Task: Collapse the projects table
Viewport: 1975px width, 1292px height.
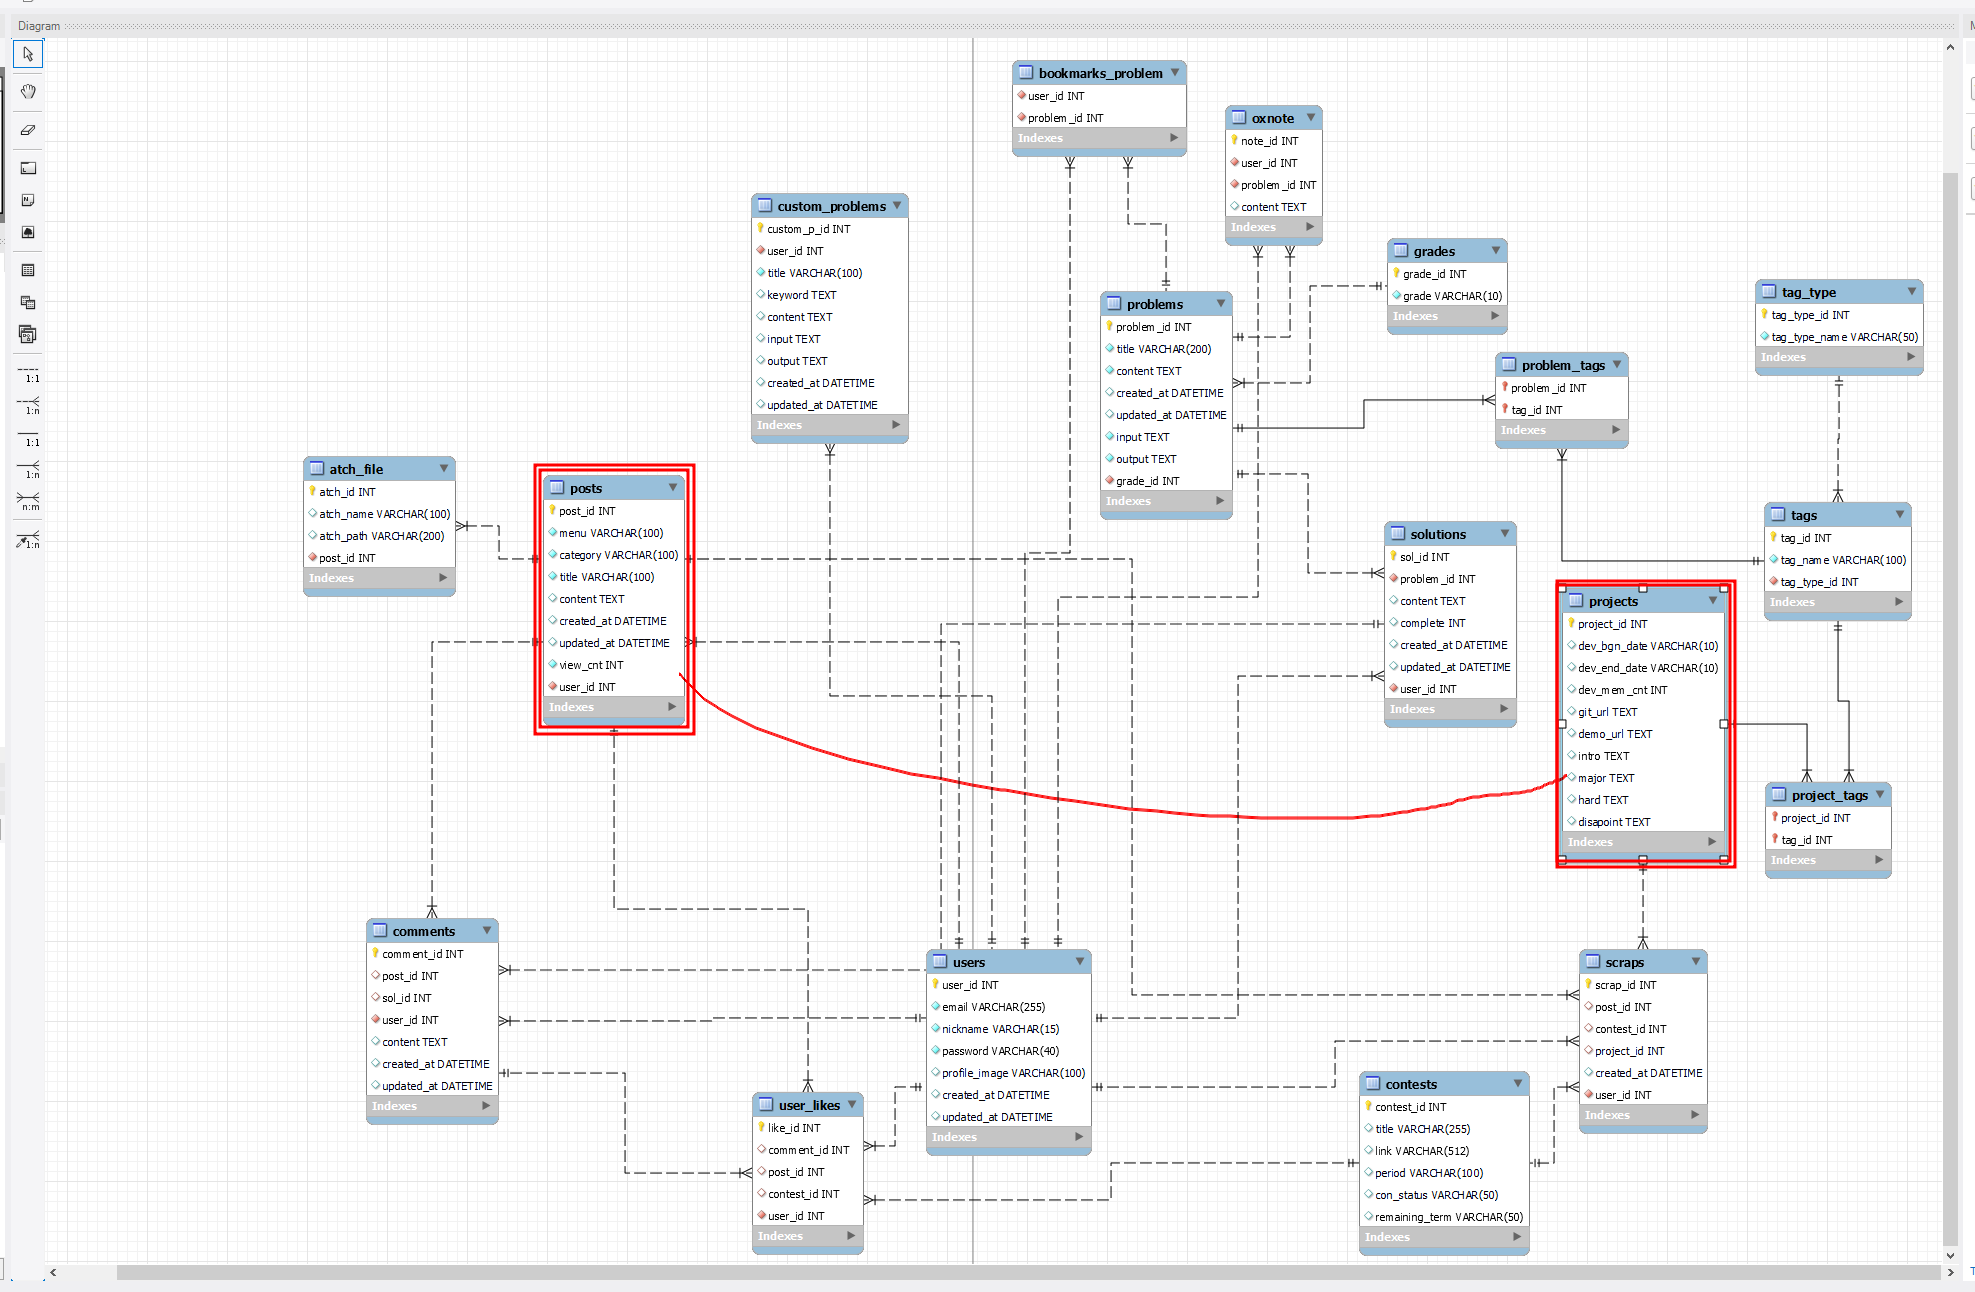Action: pos(1712,601)
